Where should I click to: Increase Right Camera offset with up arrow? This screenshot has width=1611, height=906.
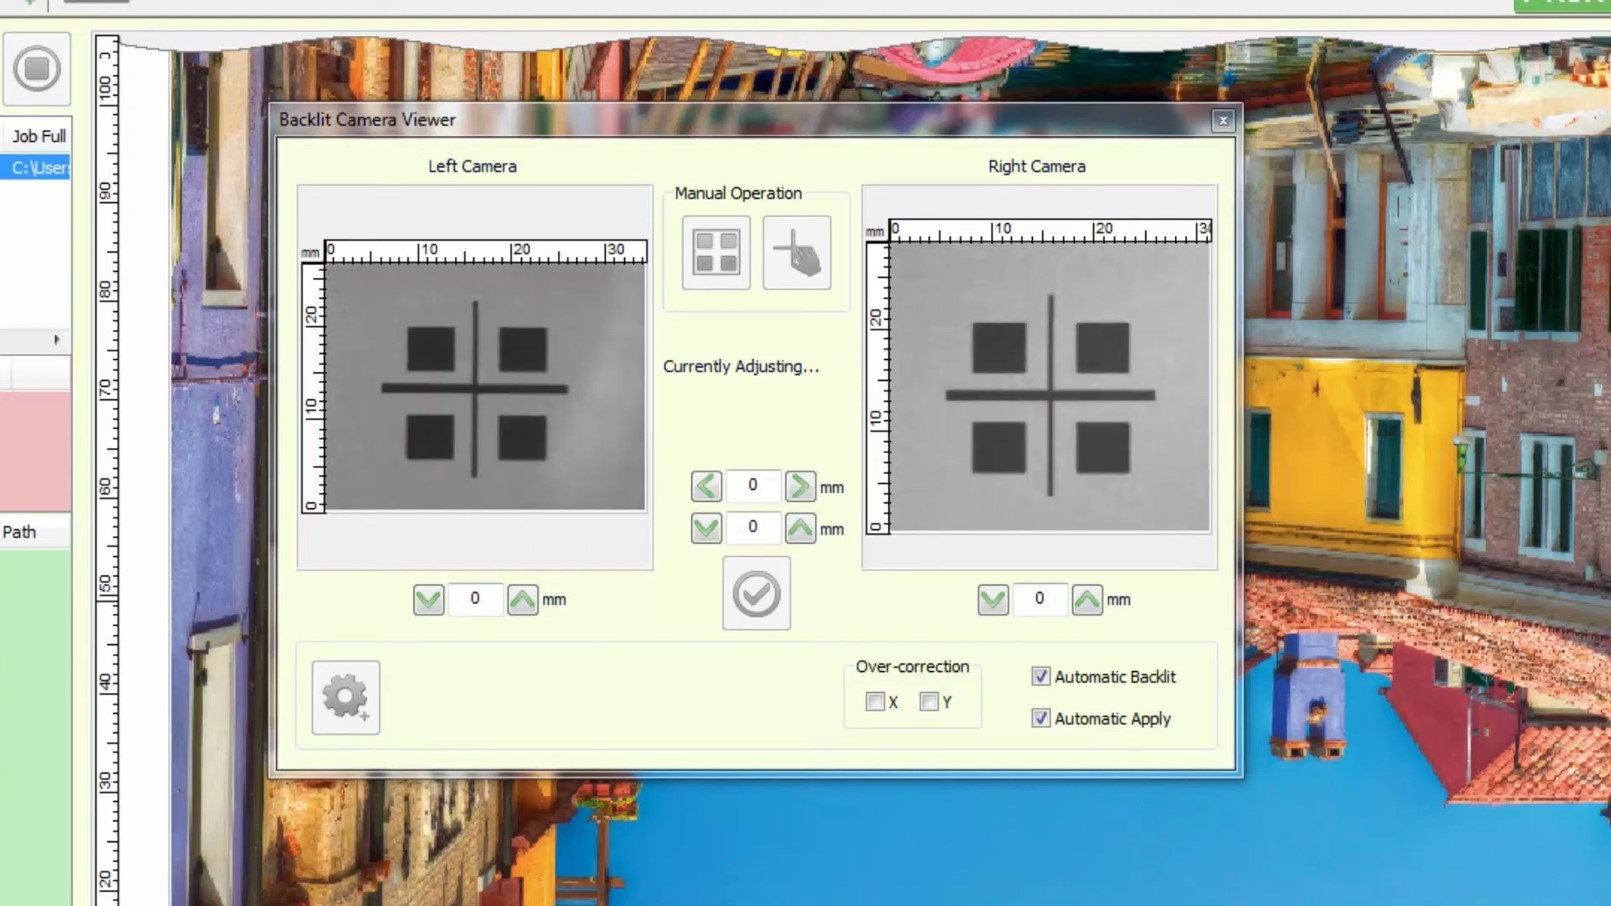(x=1087, y=599)
